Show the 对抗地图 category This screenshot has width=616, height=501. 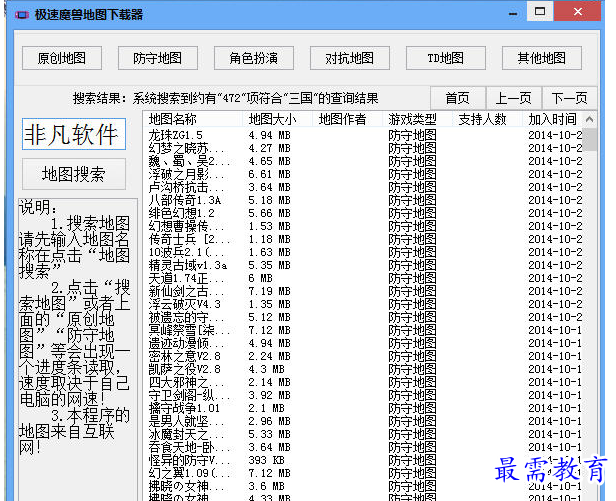pyautogui.click(x=350, y=58)
